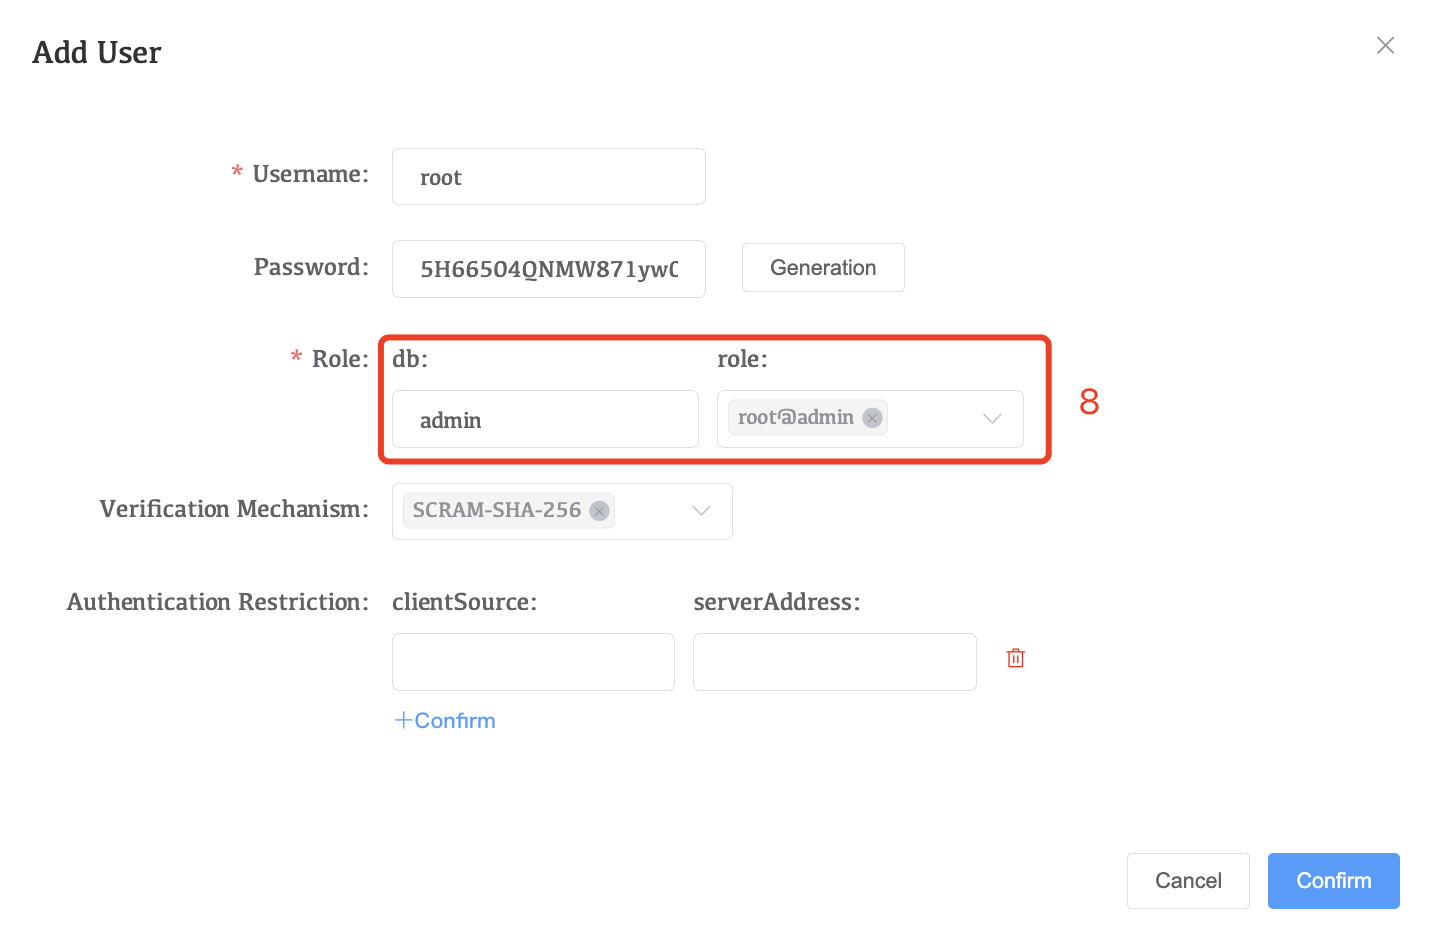This screenshot has width=1434, height=940.
Task: Click the plus icon beside Confirm link
Action: tap(403, 720)
